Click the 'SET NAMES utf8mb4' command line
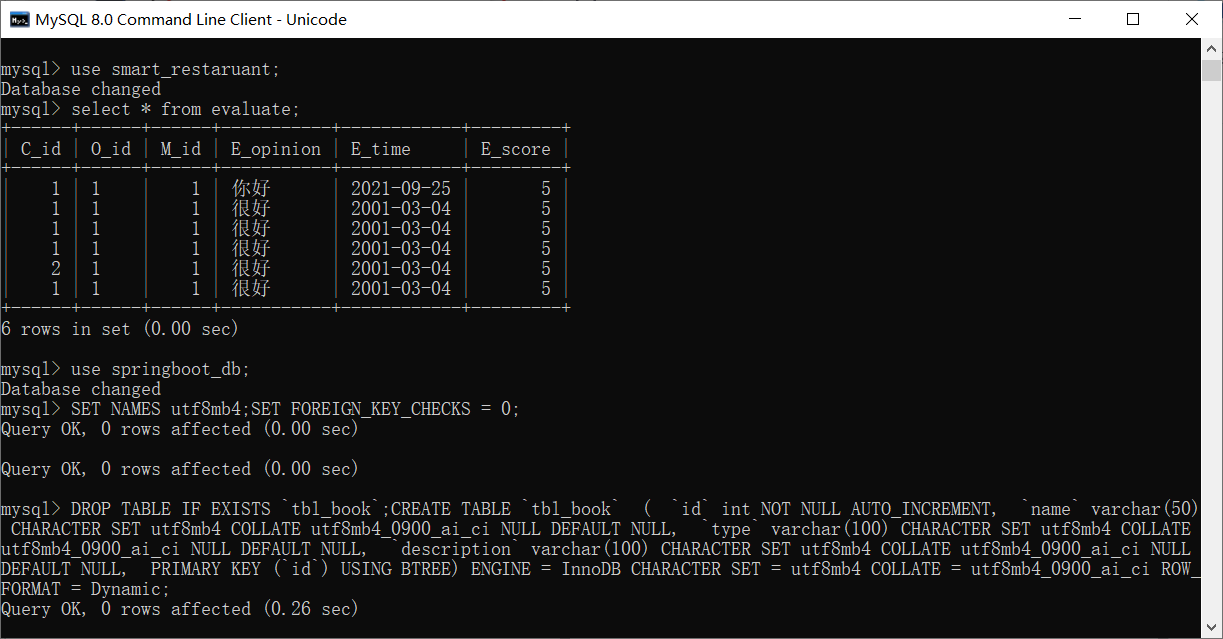The width and height of the screenshot is (1223, 639). [x=261, y=409]
